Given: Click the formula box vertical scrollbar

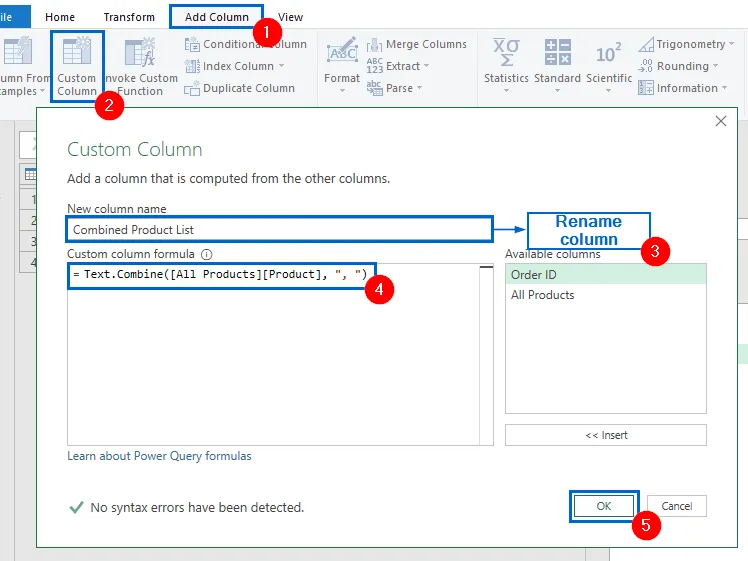Looking at the screenshot, I should coord(487,355).
